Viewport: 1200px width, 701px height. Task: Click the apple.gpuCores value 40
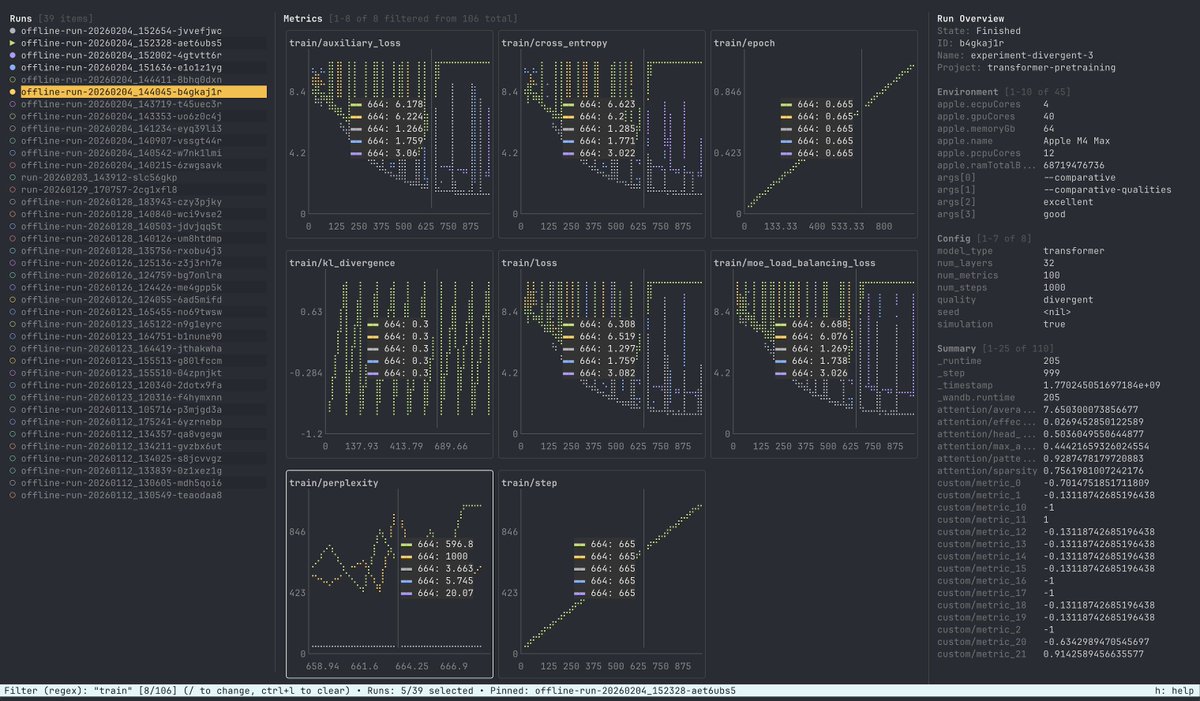[1049, 116]
